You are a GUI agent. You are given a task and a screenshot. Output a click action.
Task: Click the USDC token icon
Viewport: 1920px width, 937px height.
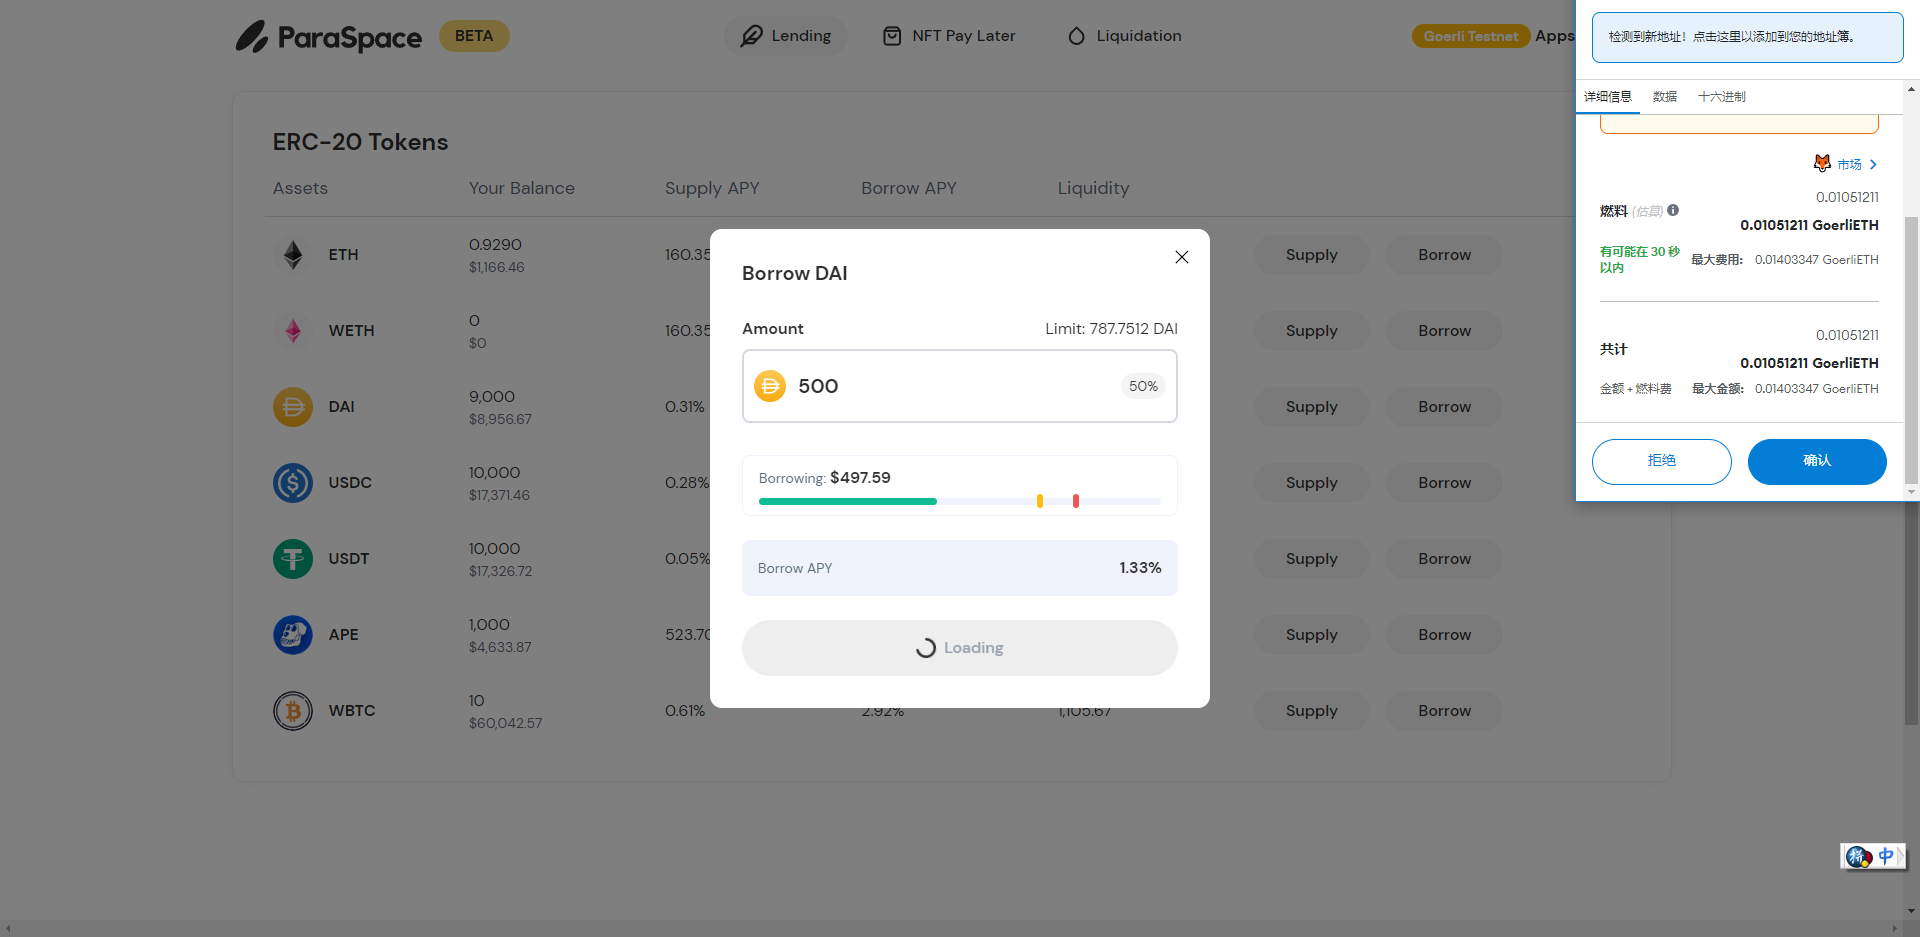pos(293,483)
